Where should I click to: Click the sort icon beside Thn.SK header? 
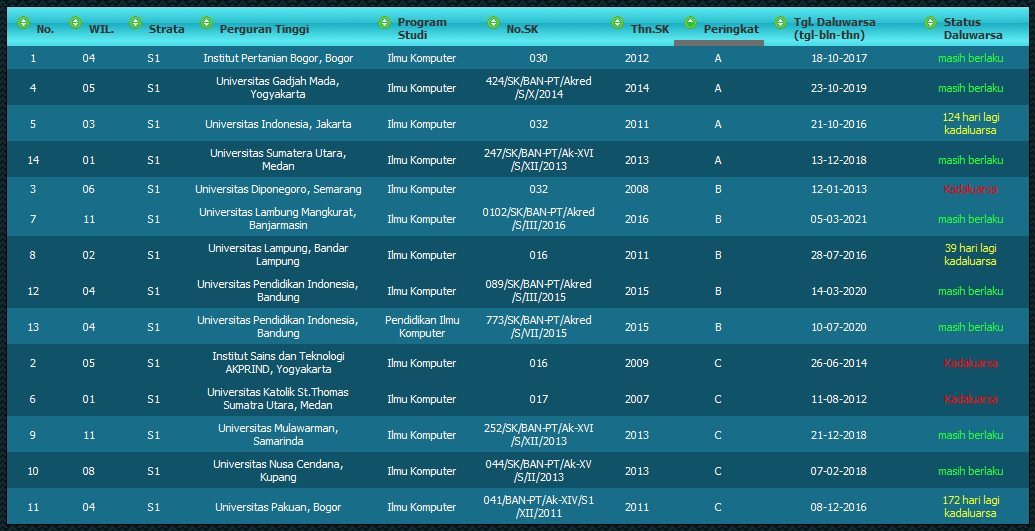pos(617,22)
